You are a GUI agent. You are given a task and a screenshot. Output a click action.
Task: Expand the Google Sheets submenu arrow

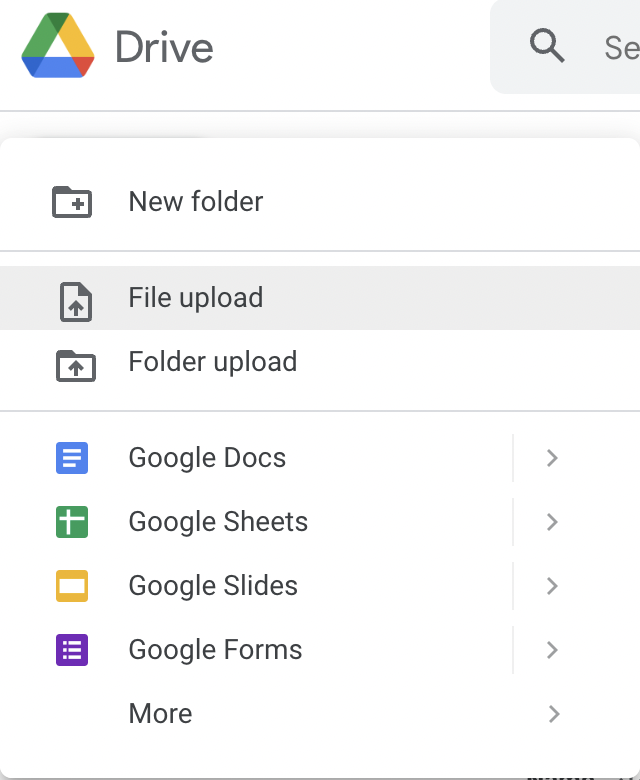[552, 522]
